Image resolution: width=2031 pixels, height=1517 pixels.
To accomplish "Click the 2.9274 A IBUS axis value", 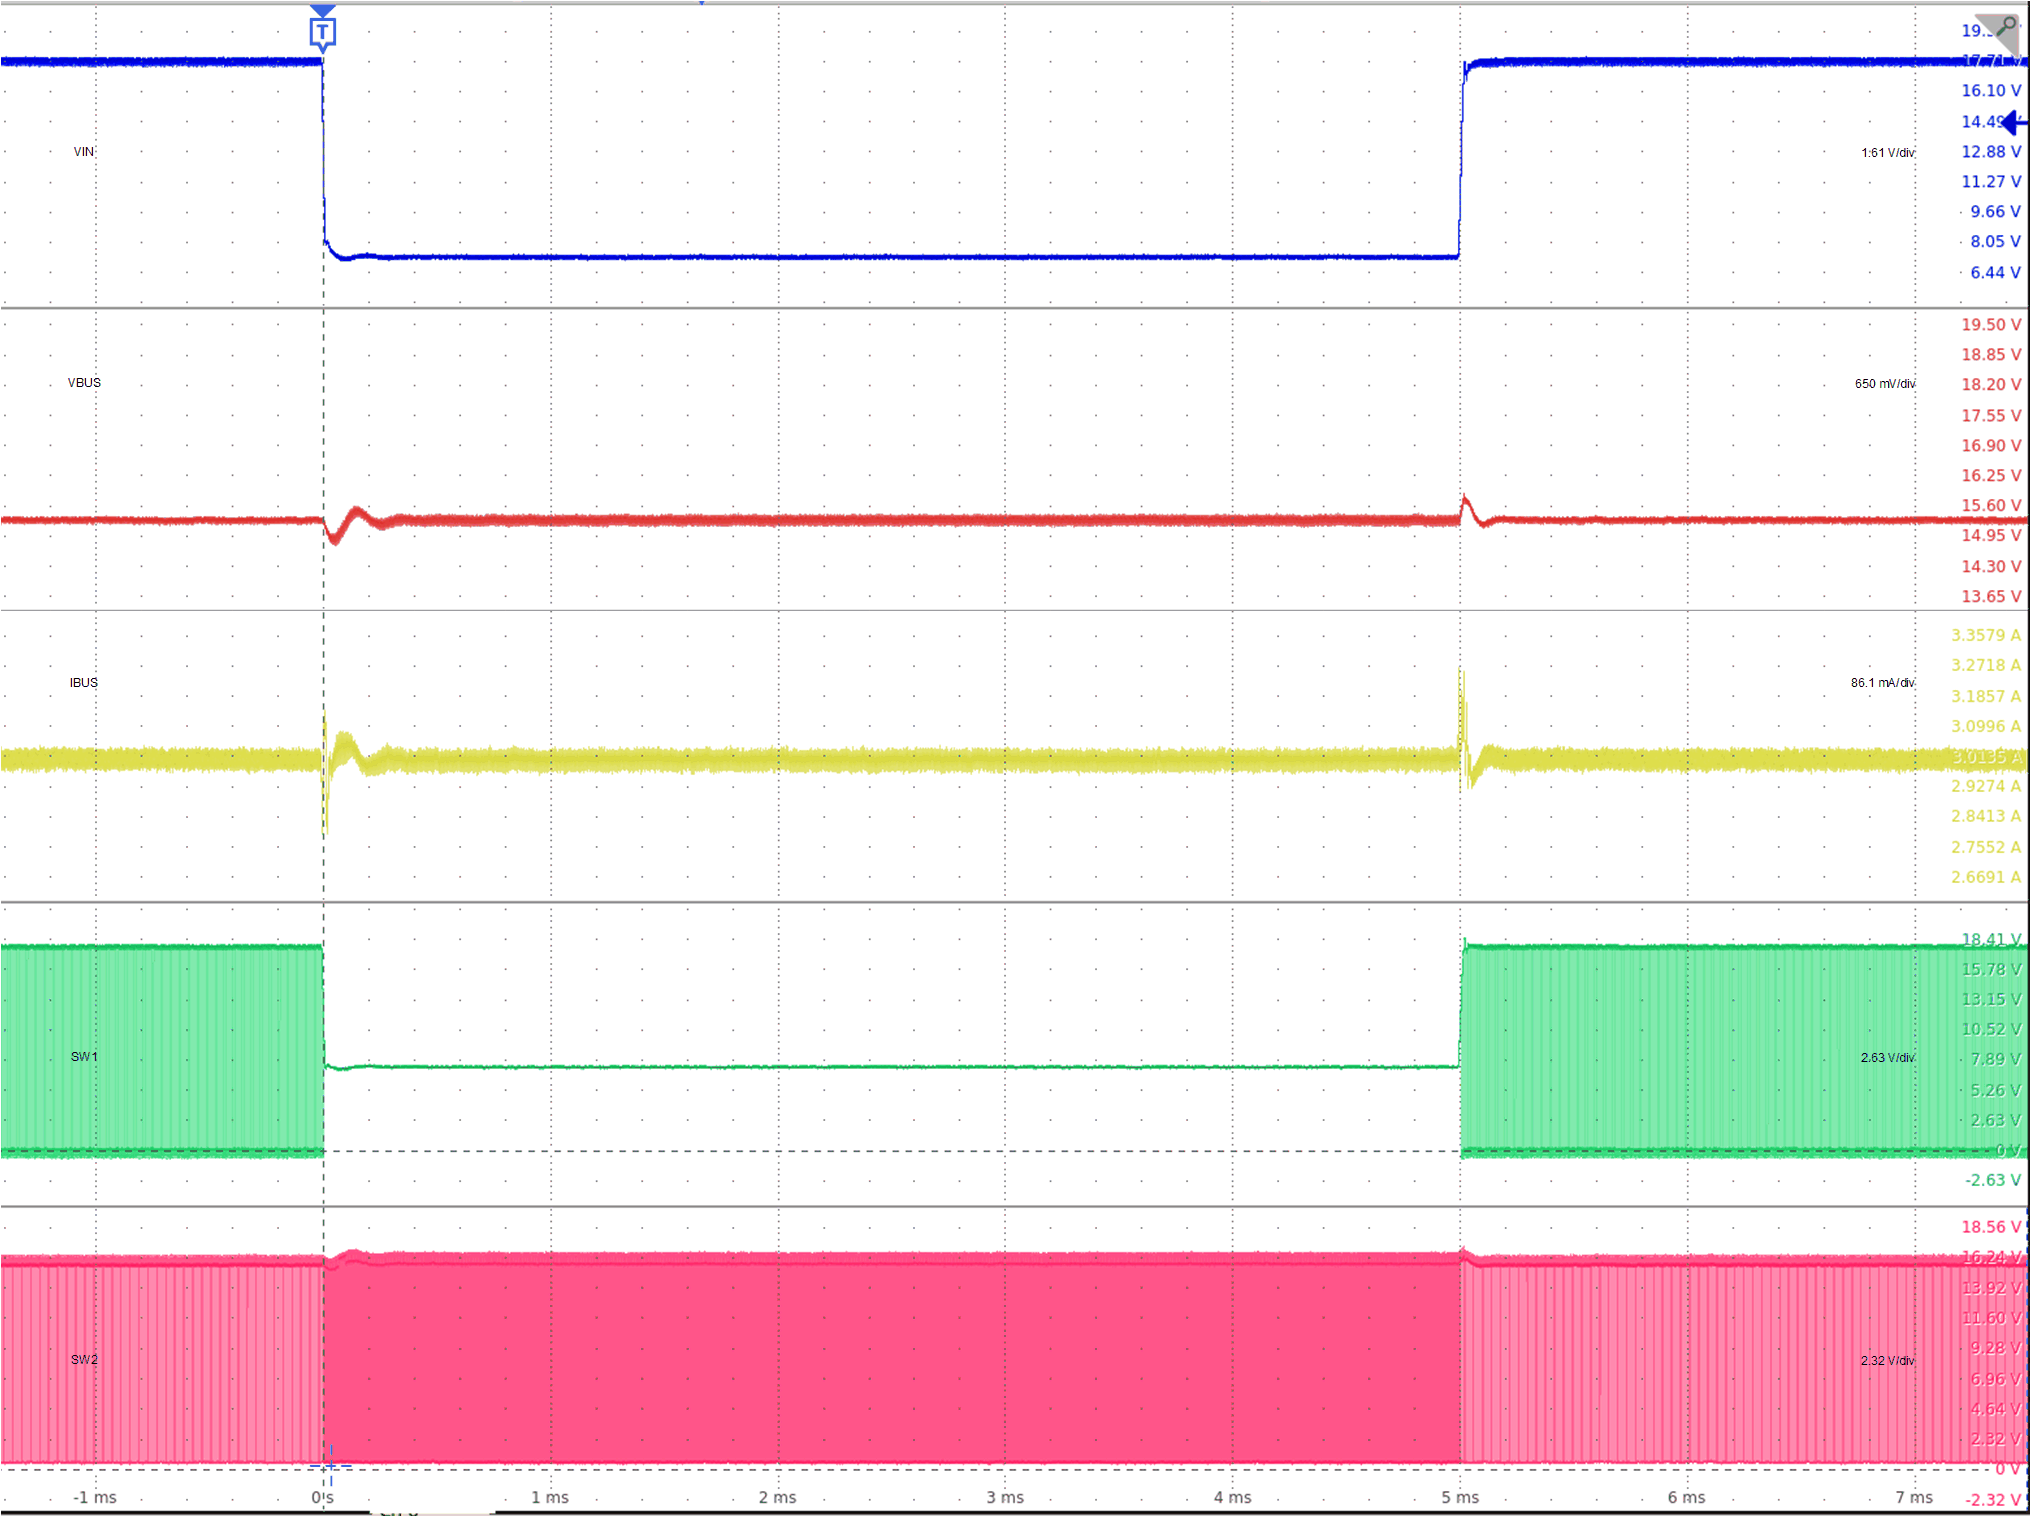I will point(1986,787).
